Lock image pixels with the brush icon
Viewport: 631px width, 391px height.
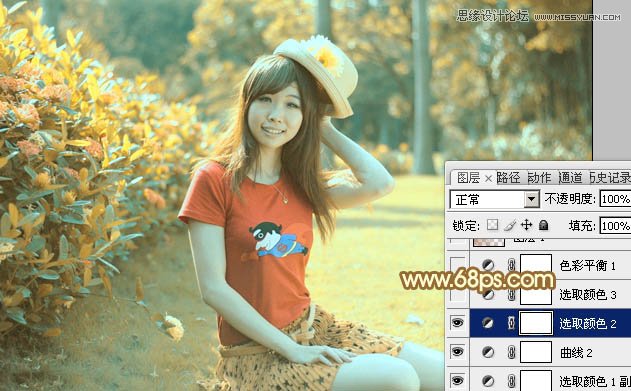click(x=510, y=225)
